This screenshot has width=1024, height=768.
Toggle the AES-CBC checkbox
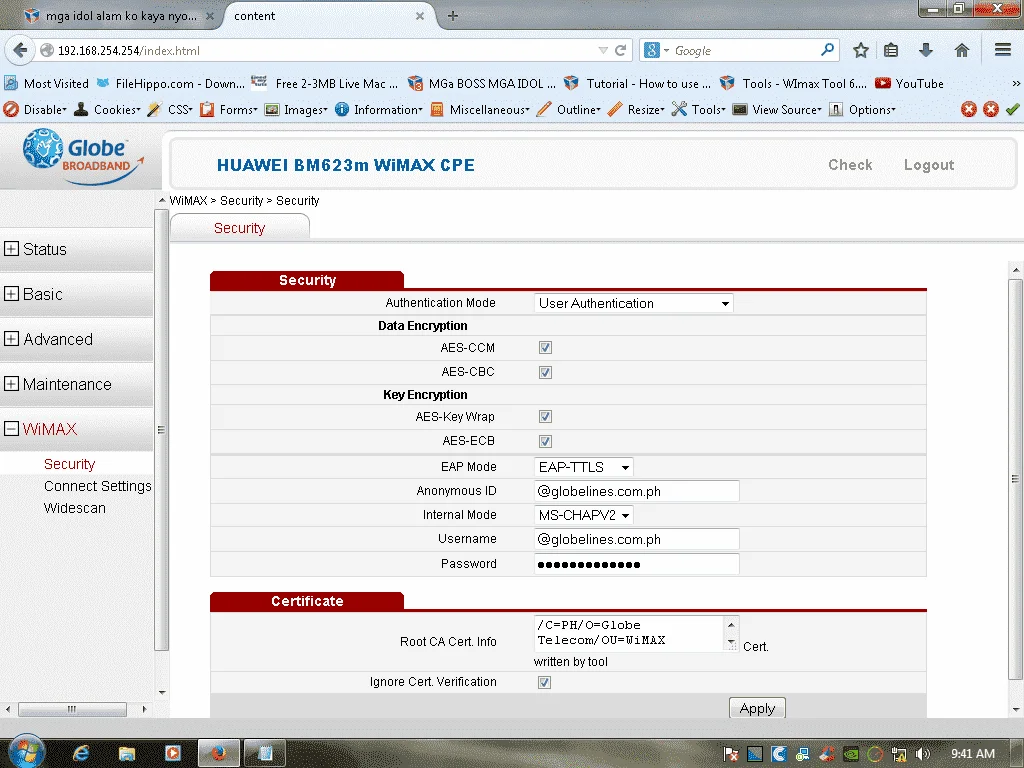click(545, 372)
